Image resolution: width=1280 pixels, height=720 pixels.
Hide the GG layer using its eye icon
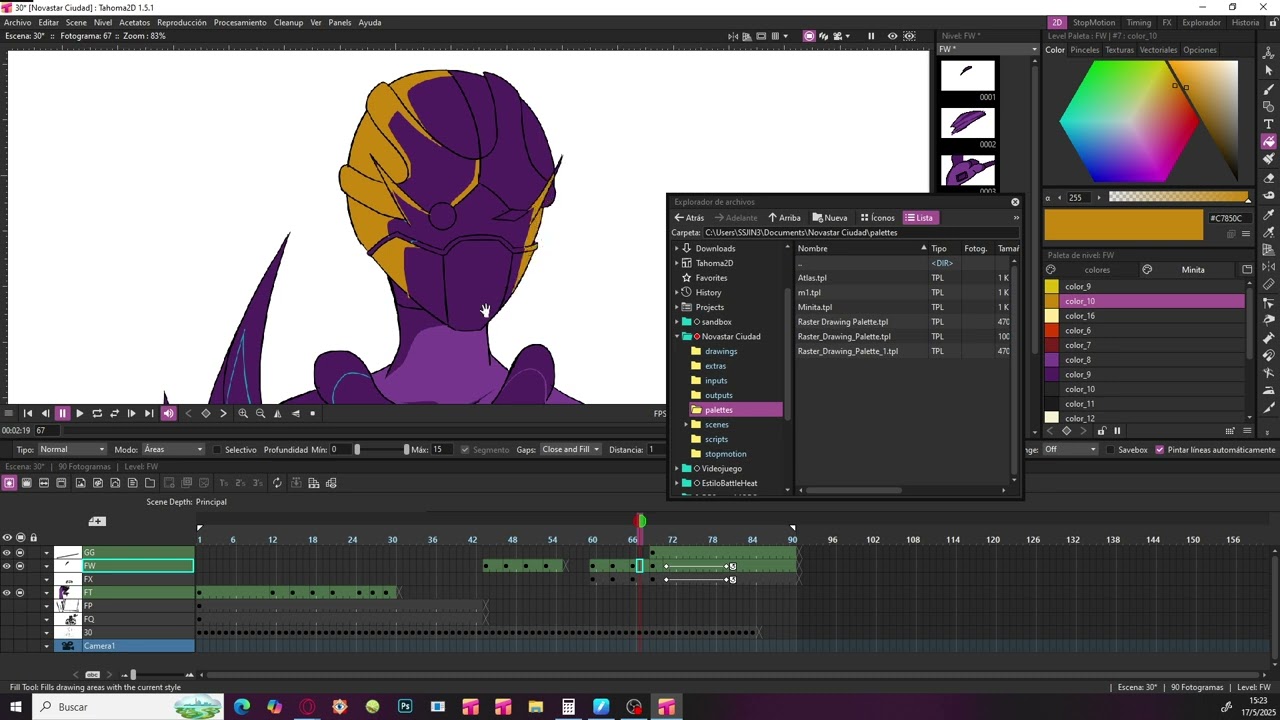coord(7,553)
